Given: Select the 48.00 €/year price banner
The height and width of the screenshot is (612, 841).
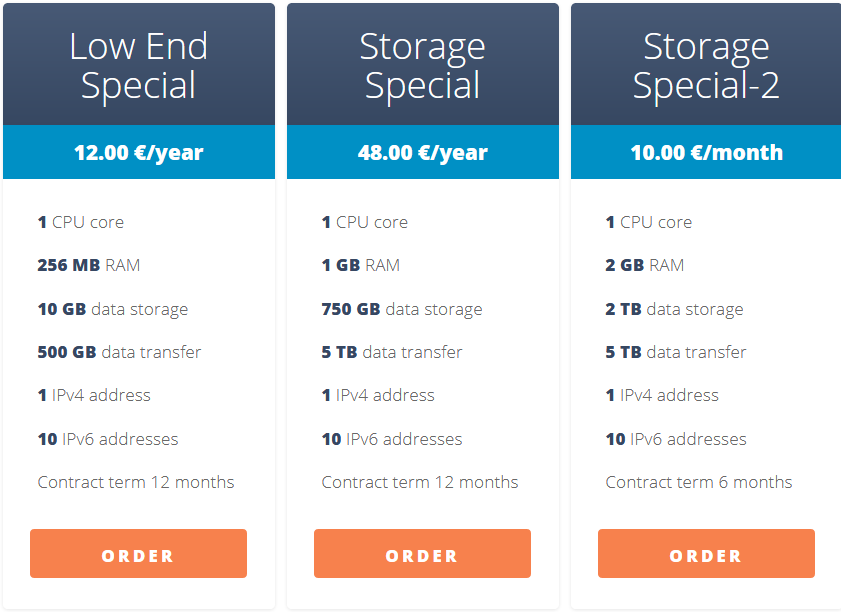Looking at the screenshot, I should coord(422,153).
